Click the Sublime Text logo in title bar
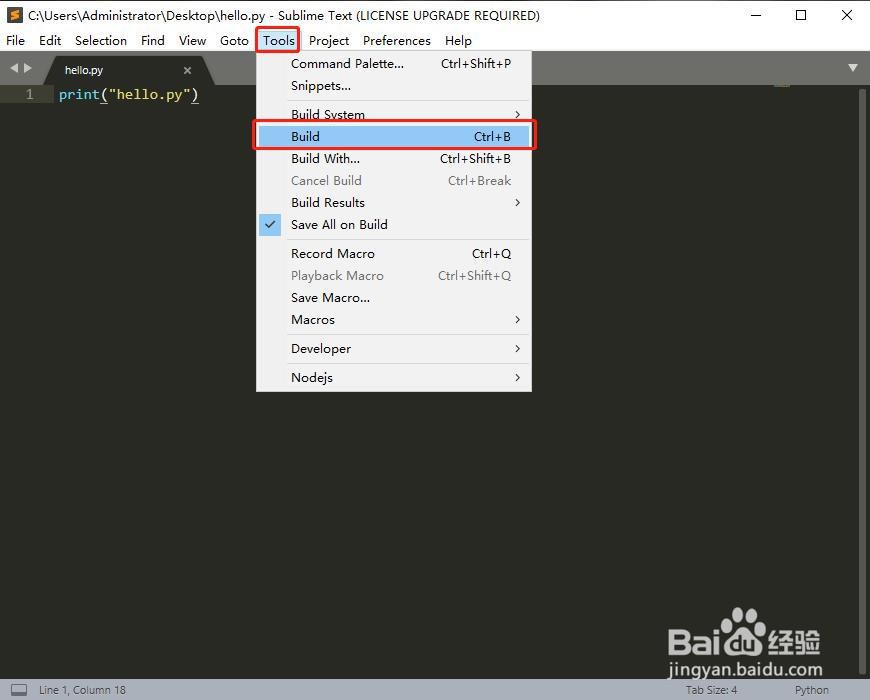 tap(14, 15)
